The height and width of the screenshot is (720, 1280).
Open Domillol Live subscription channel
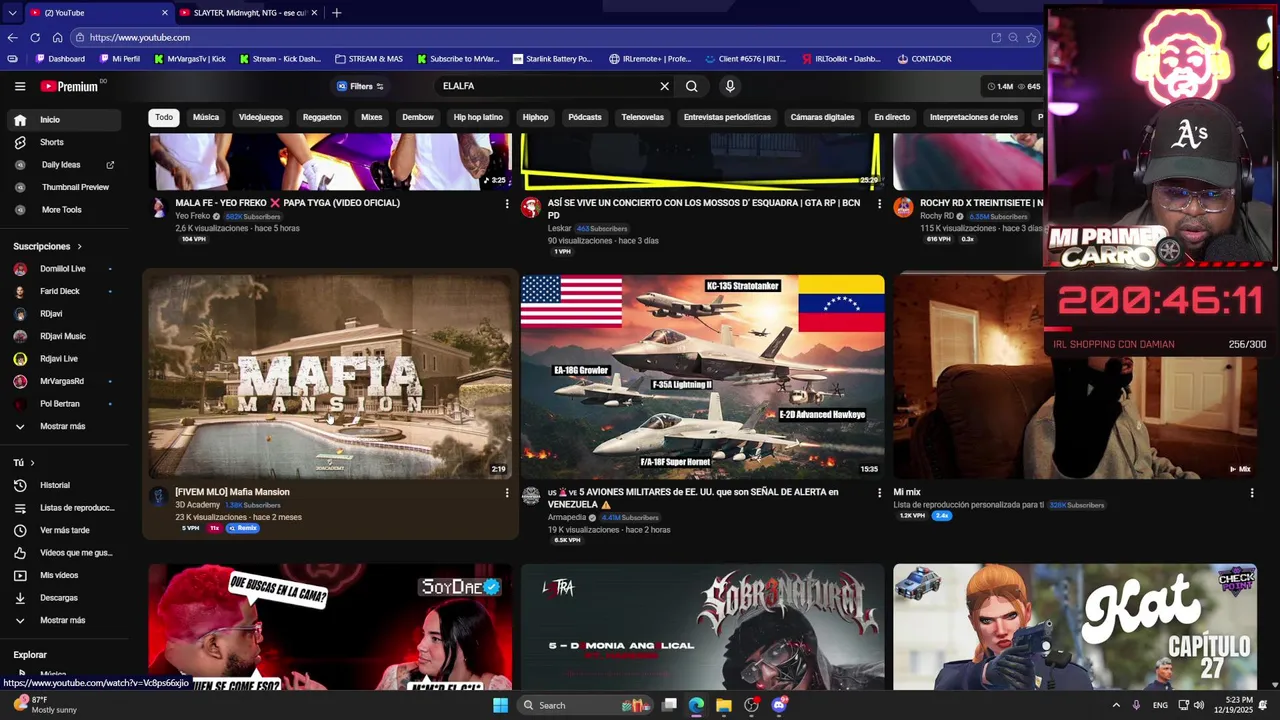(64, 268)
